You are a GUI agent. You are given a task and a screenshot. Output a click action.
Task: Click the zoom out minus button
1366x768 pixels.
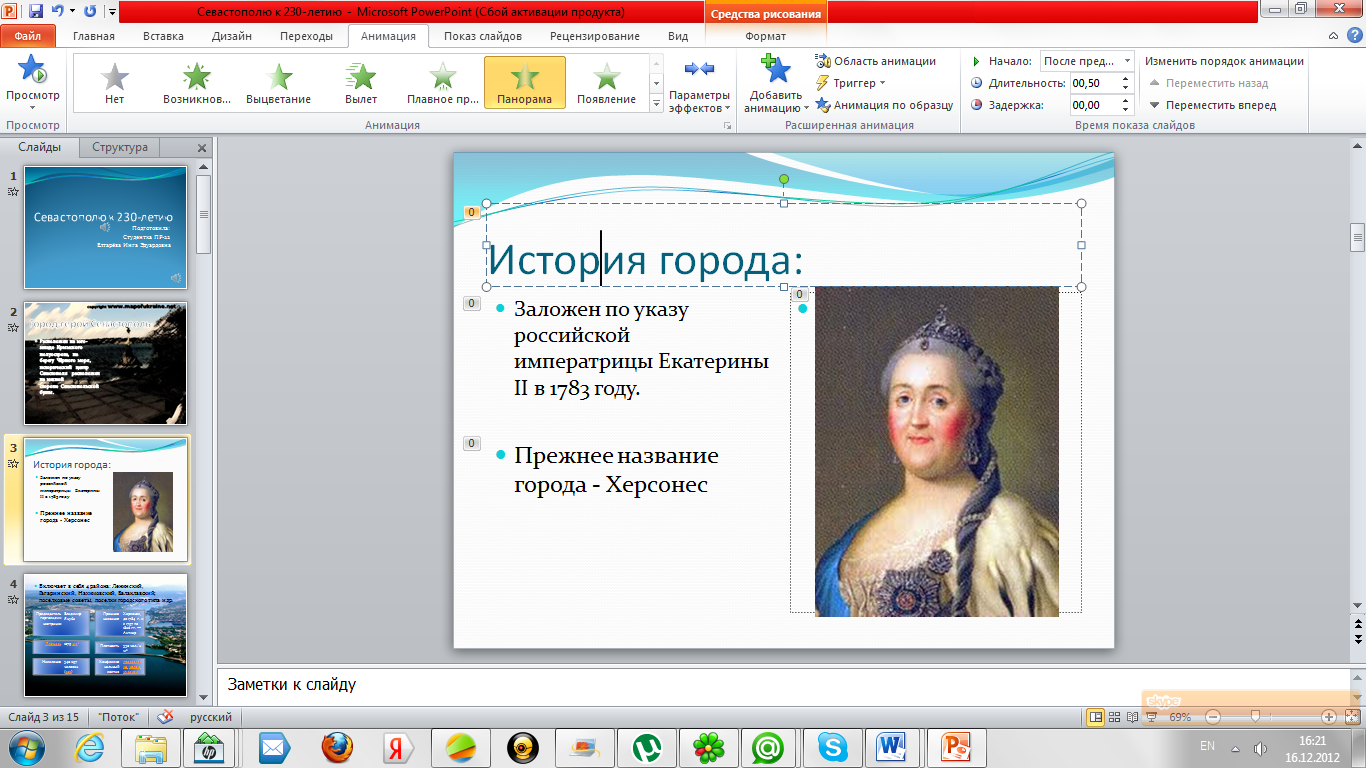[1212, 717]
